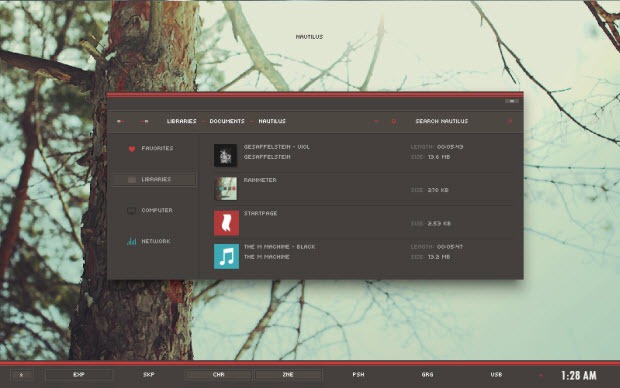Open Favorites in the sidebar
The width and height of the screenshot is (620, 388).
click(x=157, y=148)
